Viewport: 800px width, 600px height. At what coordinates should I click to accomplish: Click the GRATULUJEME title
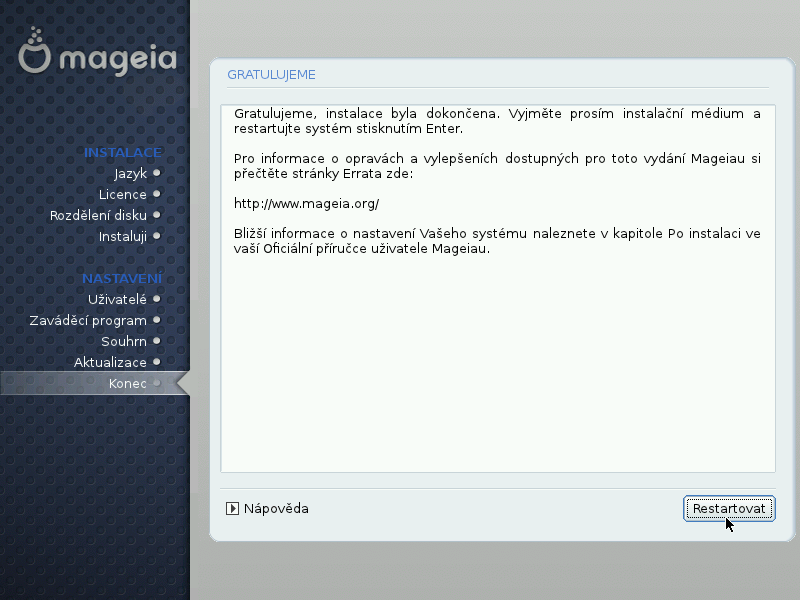click(271, 74)
